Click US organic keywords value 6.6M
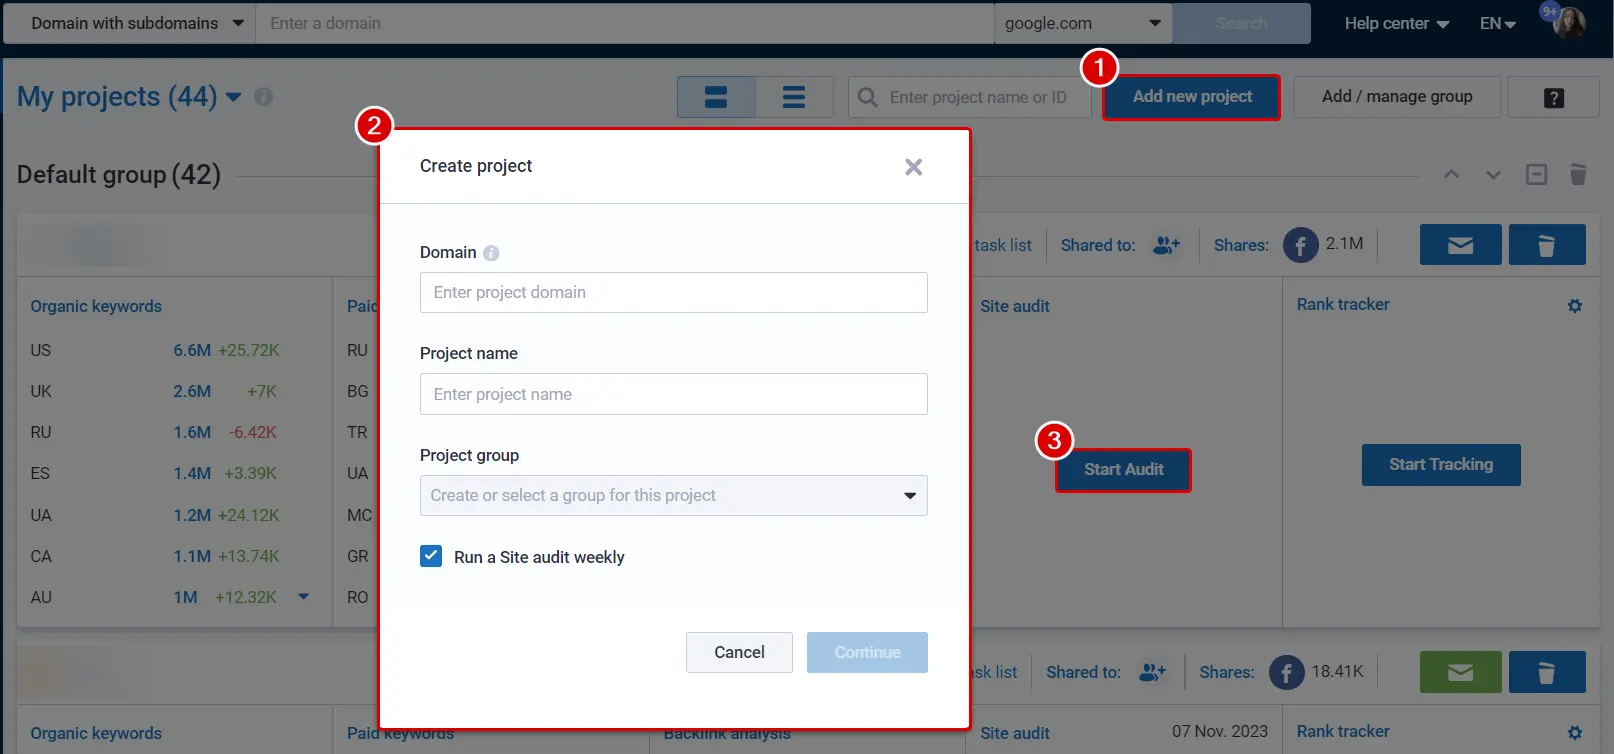 click(x=192, y=350)
